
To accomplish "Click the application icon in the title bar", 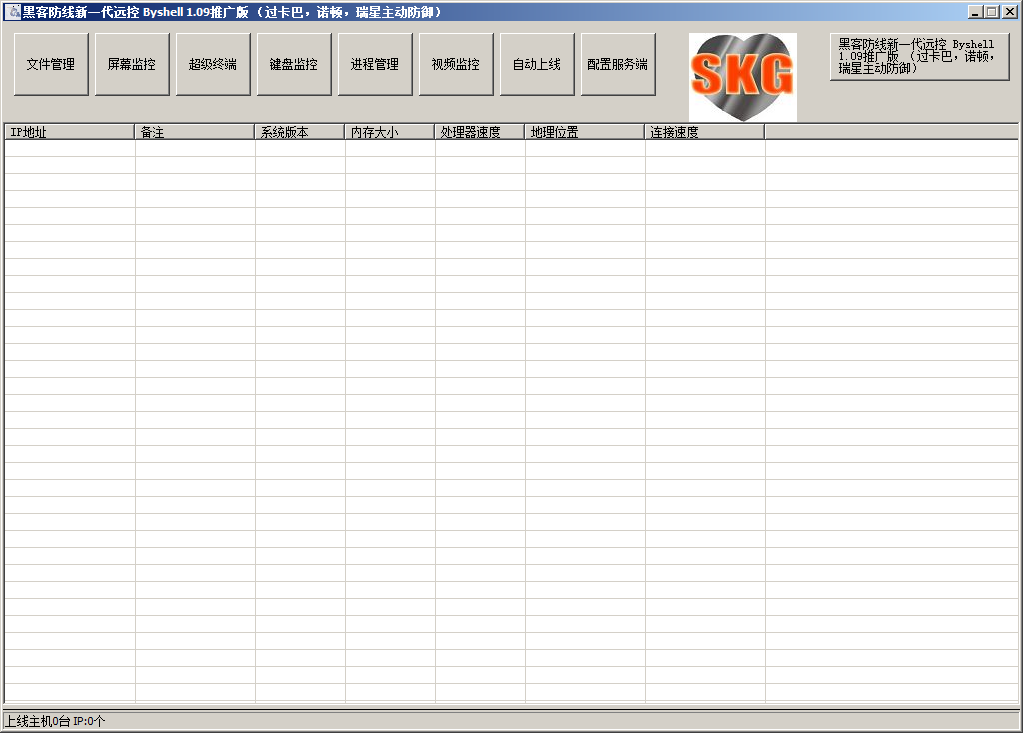I will 13,12.
